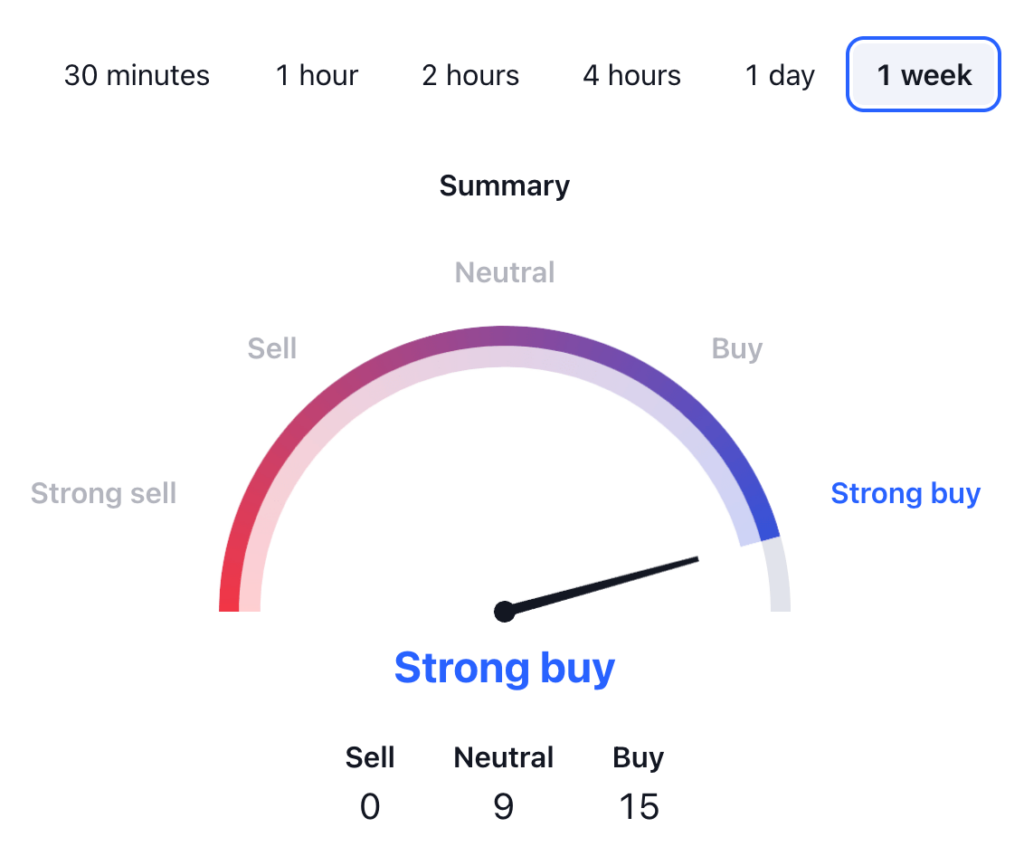This screenshot has width=1024, height=856.
Task: Click the Sell count of 0
Action: pos(370,806)
